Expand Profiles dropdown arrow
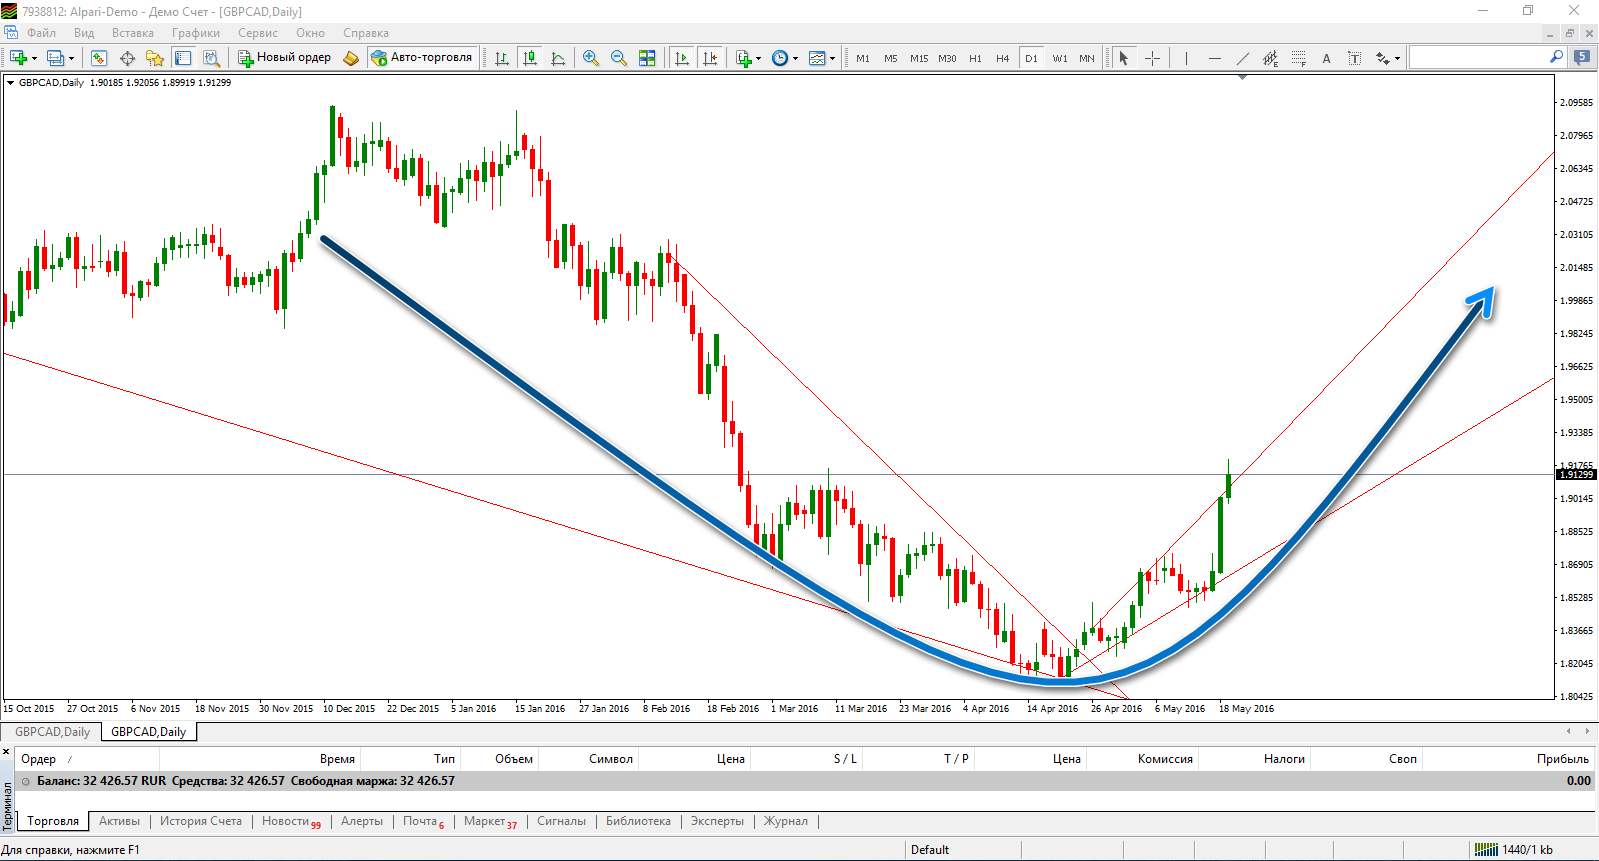The image size is (1599, 861). pos(71,58)
